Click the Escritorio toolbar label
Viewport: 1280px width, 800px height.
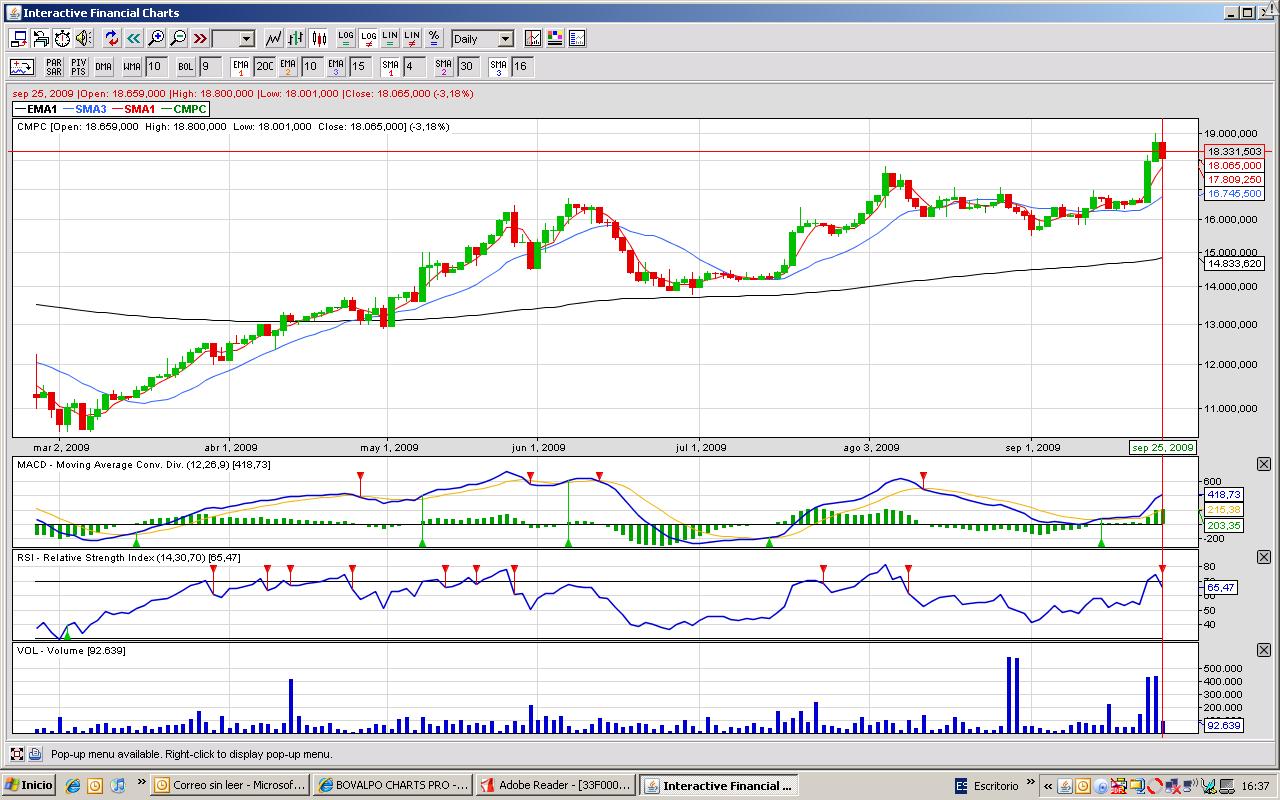[995, 786]
